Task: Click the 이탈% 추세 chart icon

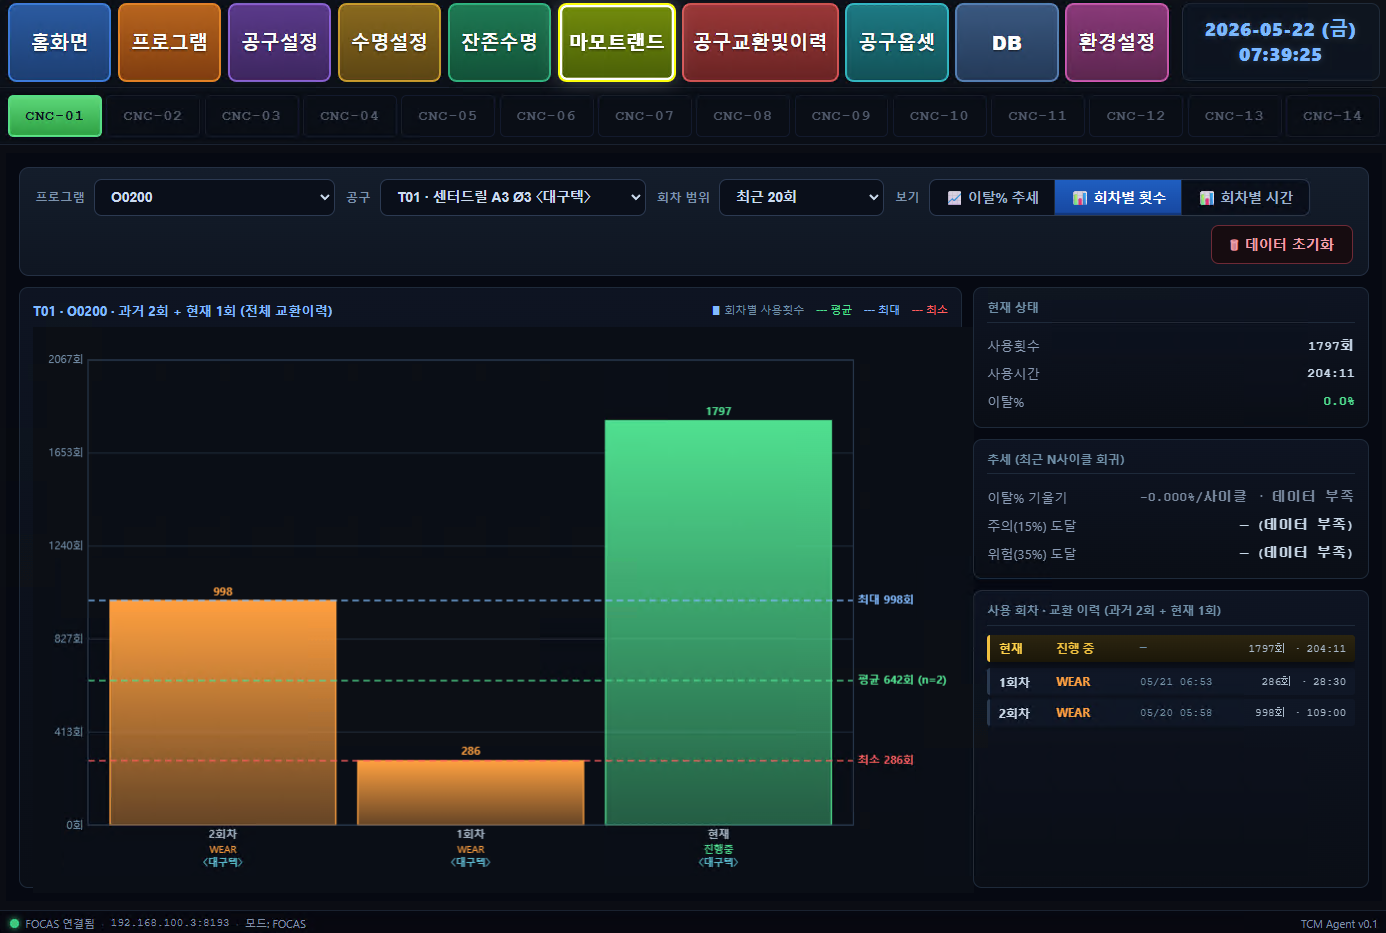Action: click(x=955, y=198)
